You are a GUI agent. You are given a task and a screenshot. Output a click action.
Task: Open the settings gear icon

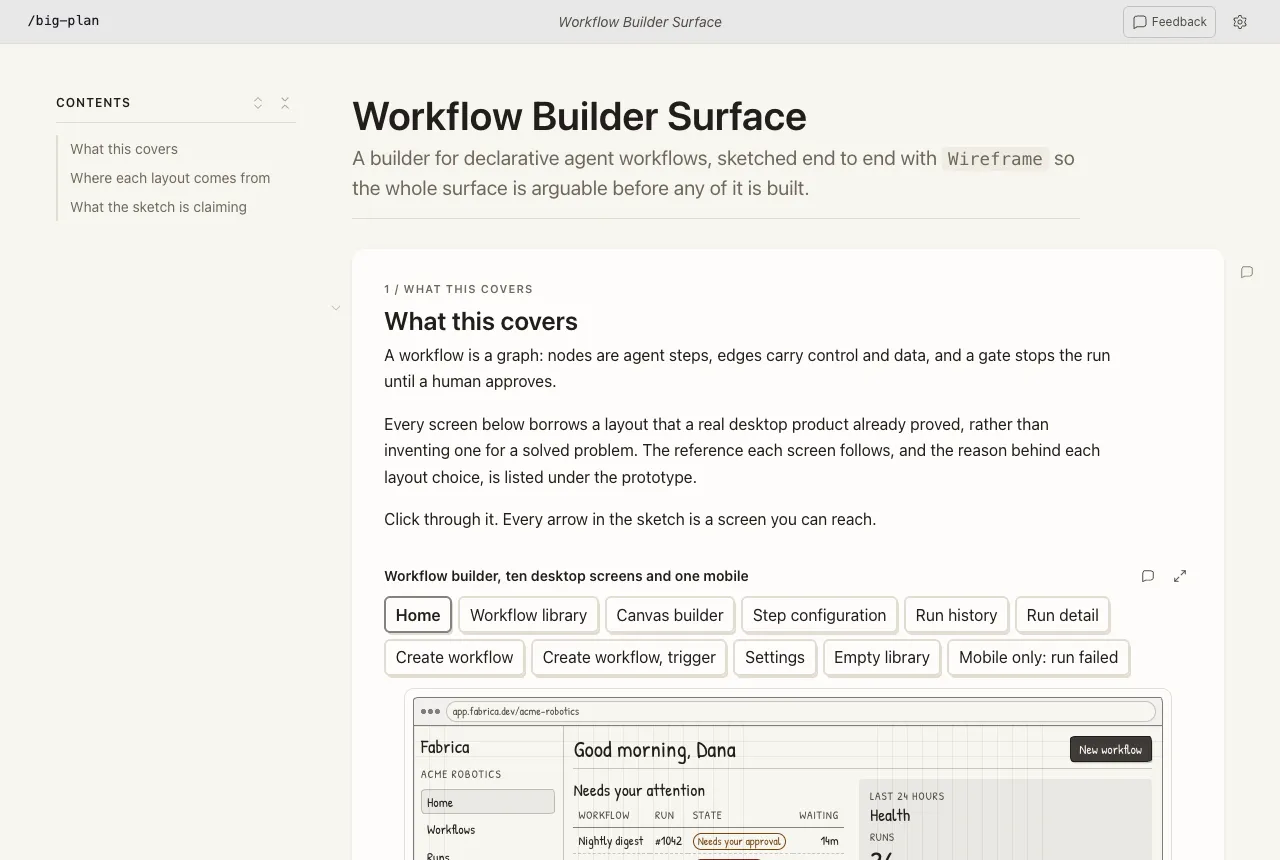click(x=1240, y=22)
